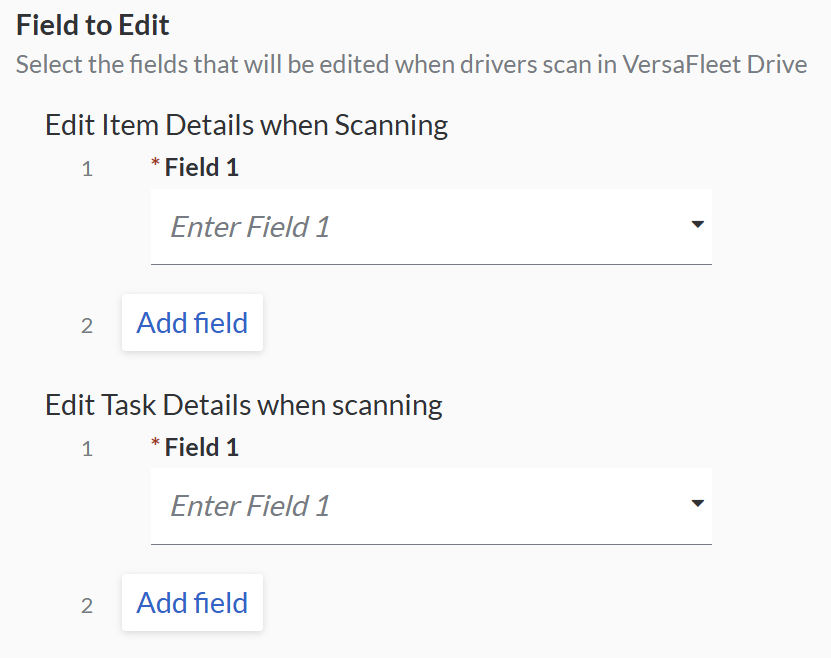
Task: Select the Edit Item Details when Scanning heading
Action: coord(246,125)
